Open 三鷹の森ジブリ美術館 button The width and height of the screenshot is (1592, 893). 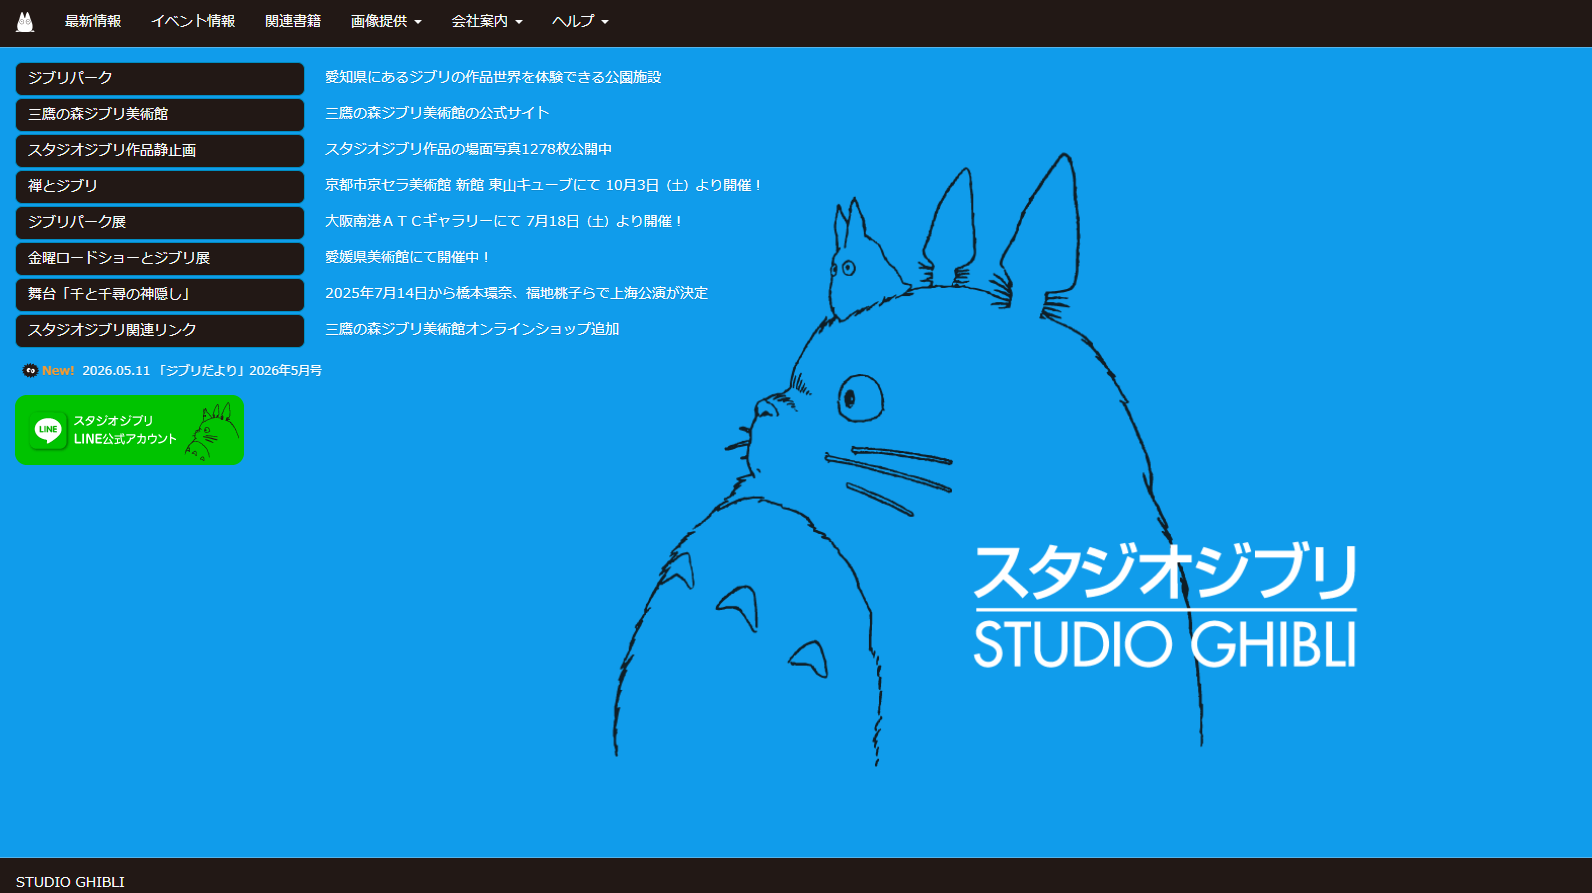pos(160,115)
